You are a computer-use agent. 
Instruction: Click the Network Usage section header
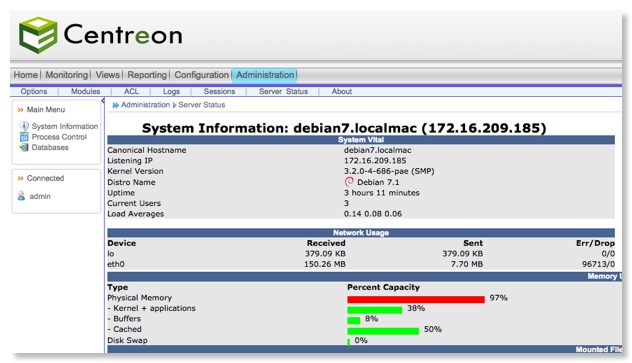[361, 232]
